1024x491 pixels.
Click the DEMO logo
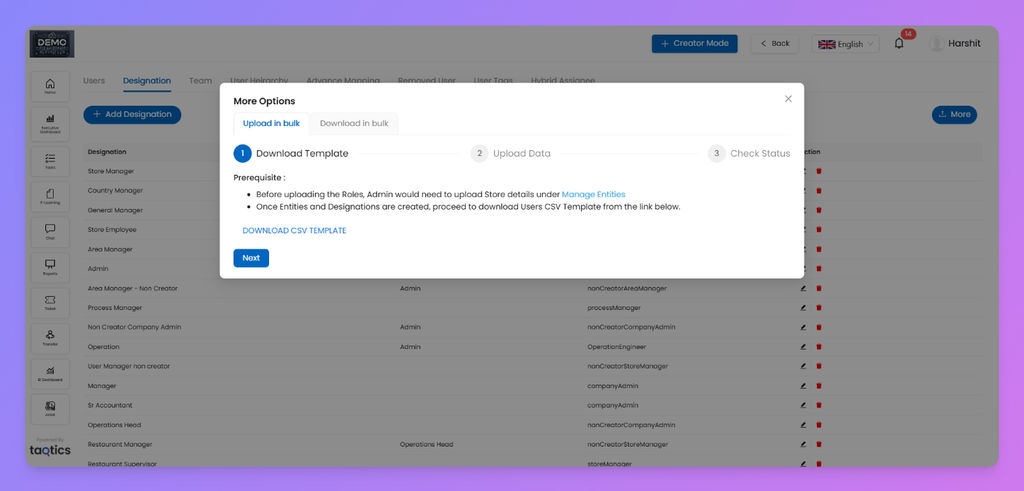pyautogui.click(x=52, y=44)
